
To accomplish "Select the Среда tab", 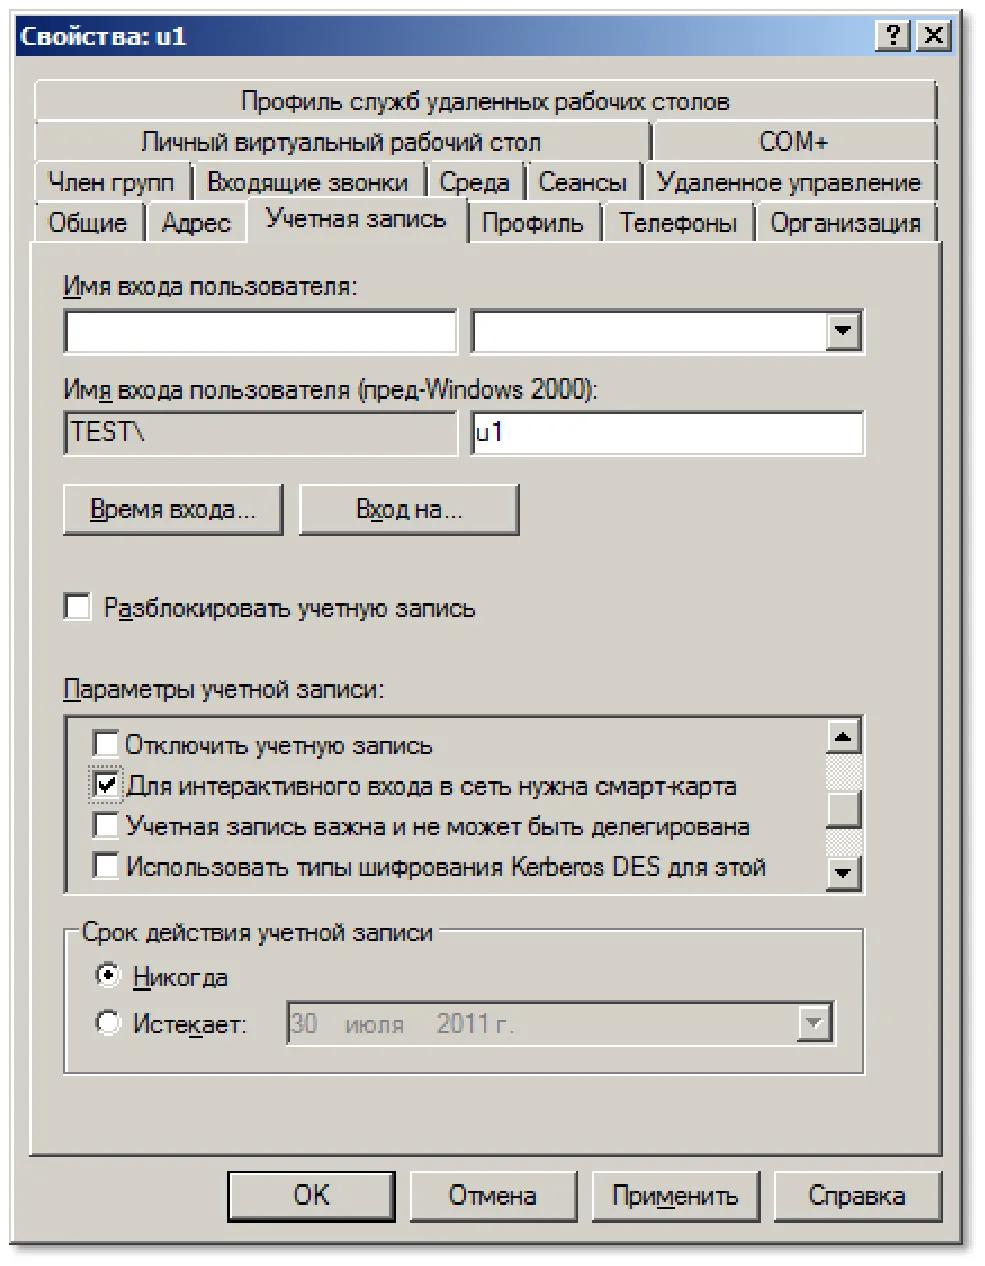I will point(474,183).
